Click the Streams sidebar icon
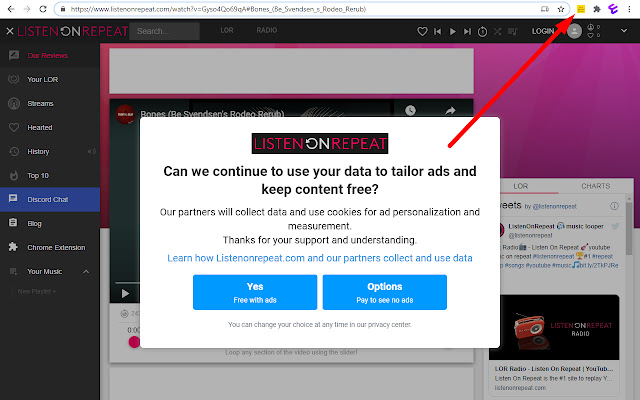640x400 pixels. pos(13,103)
